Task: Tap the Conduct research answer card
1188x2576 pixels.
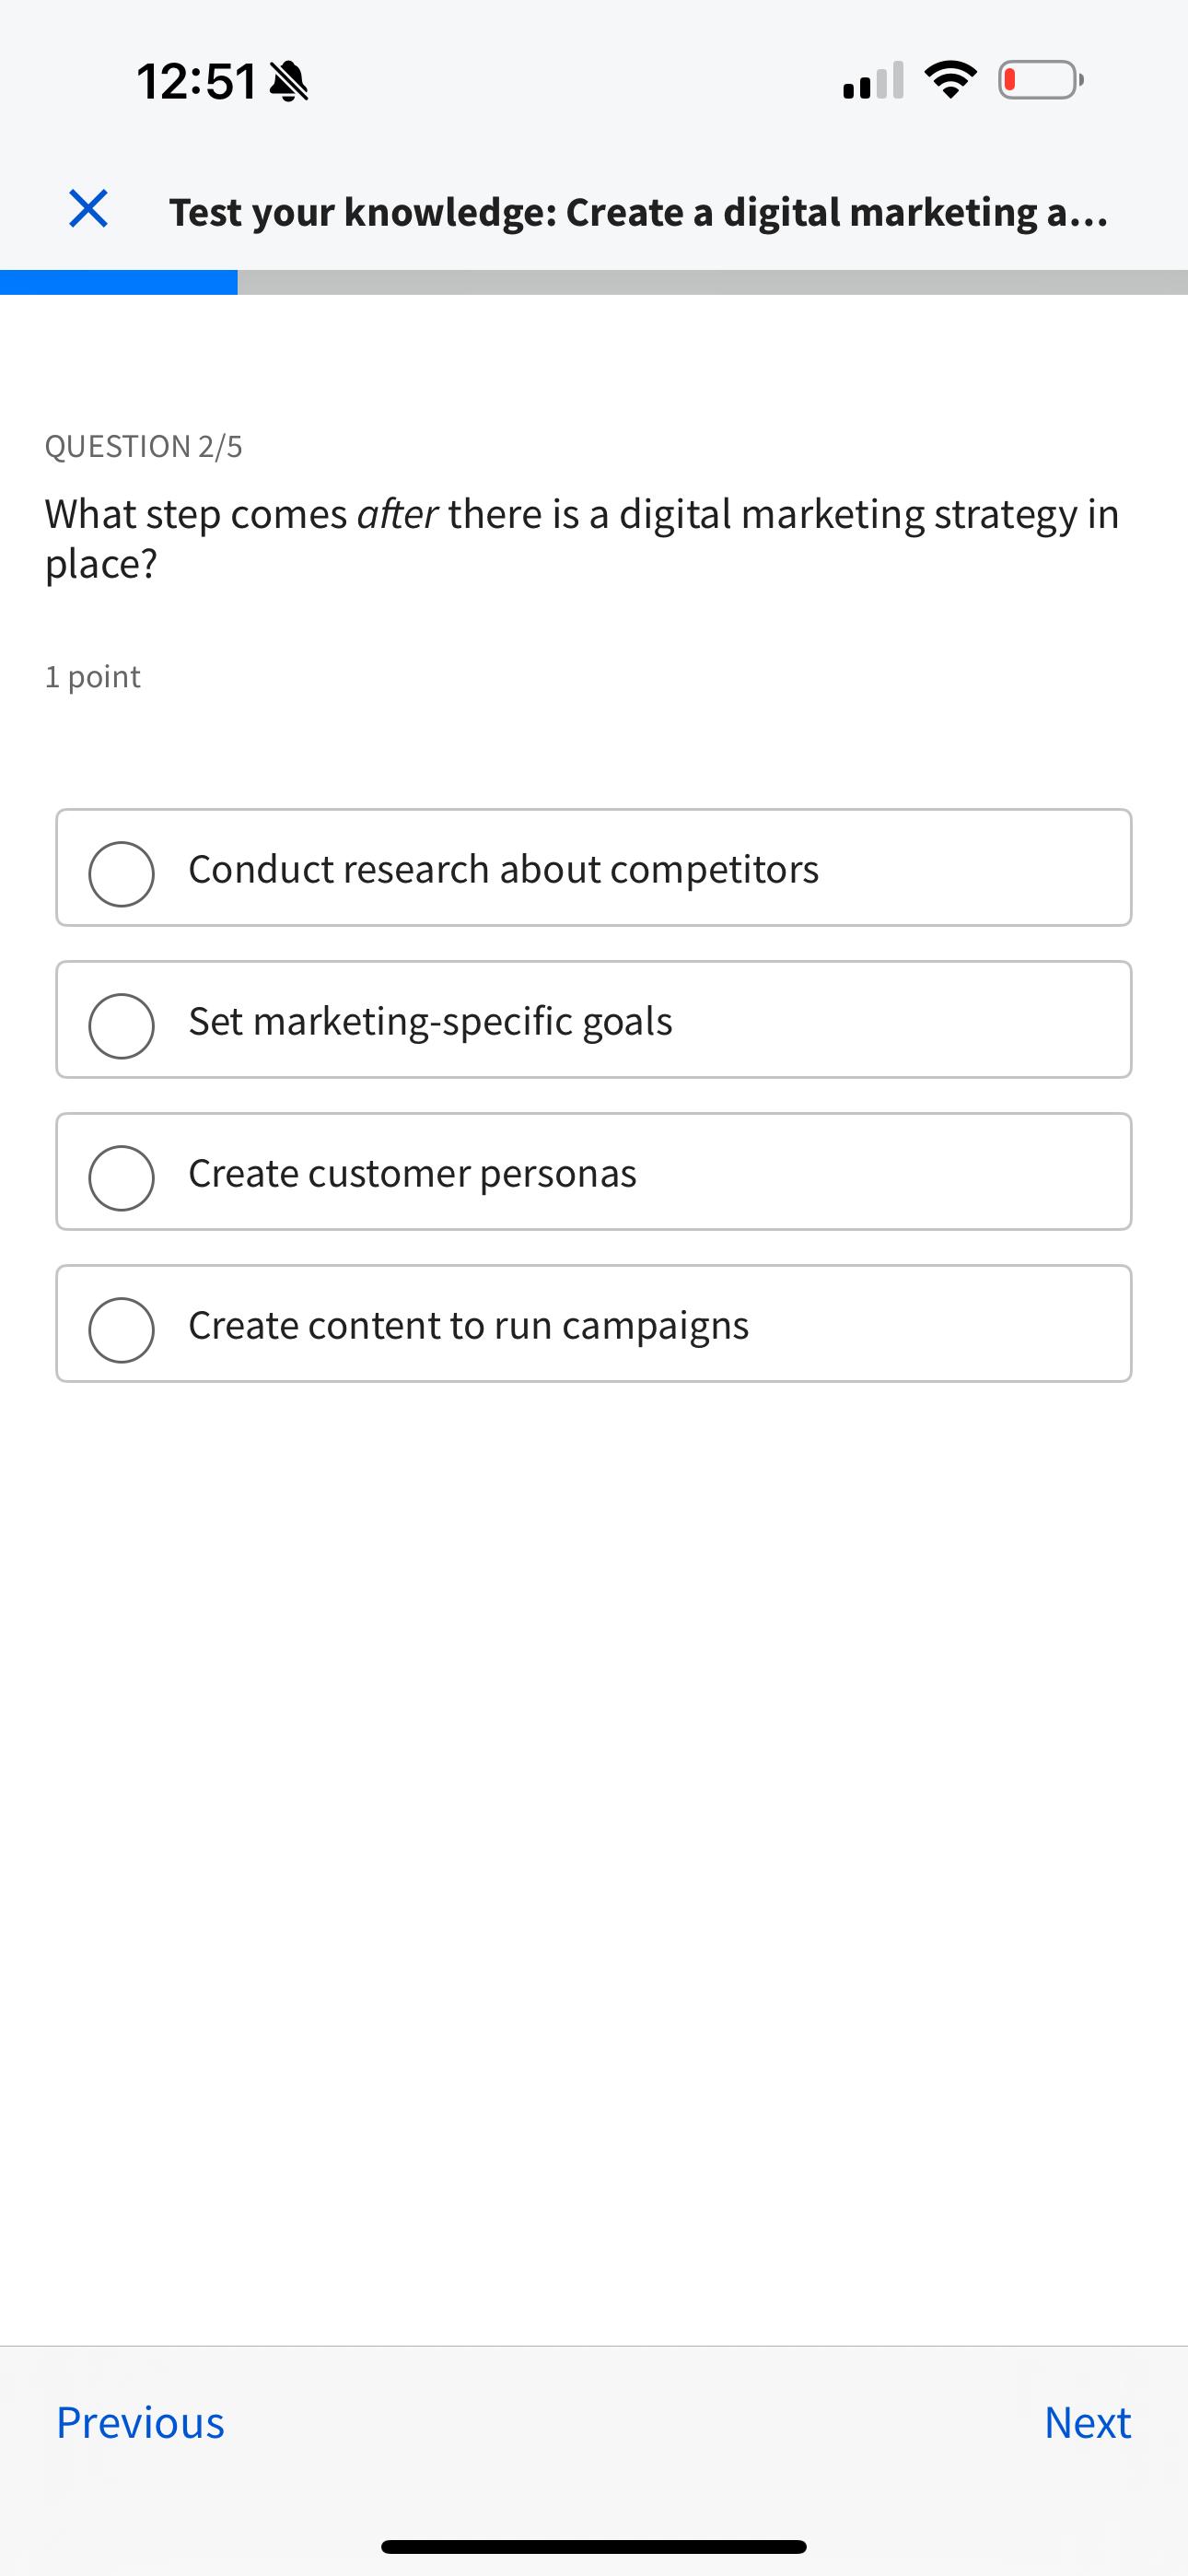Action: [x=594, y=868]
